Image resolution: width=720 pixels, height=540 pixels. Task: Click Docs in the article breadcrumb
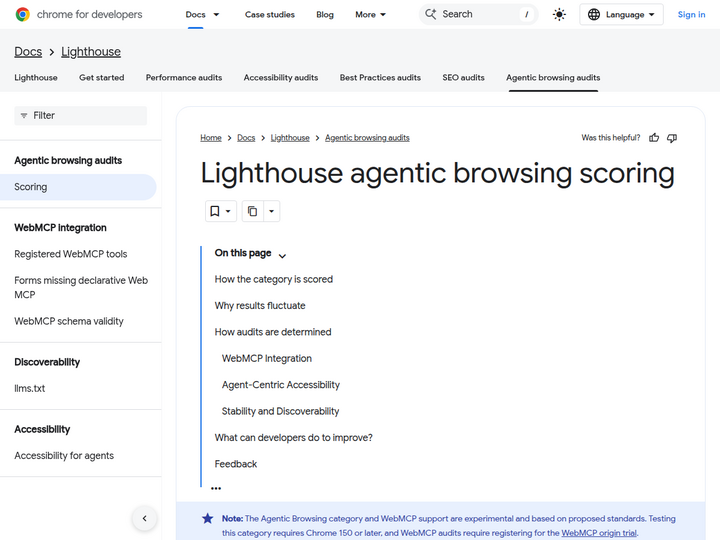click(x=246, y=138)
